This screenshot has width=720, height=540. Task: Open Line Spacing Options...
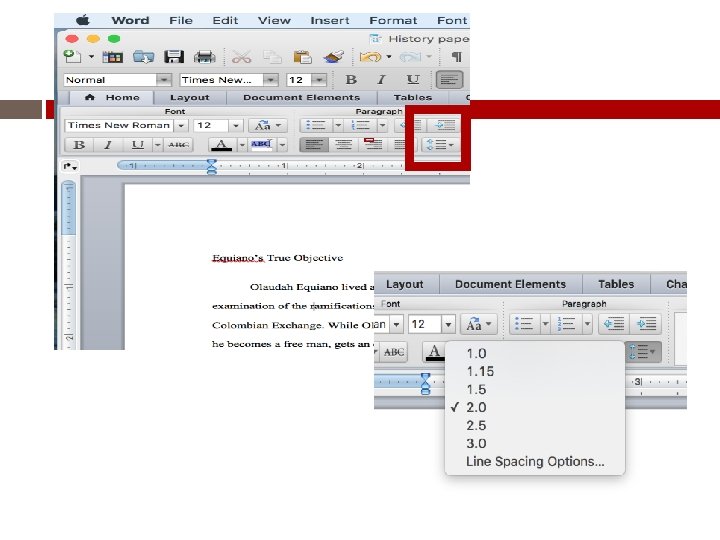click(x=535, y=461)
